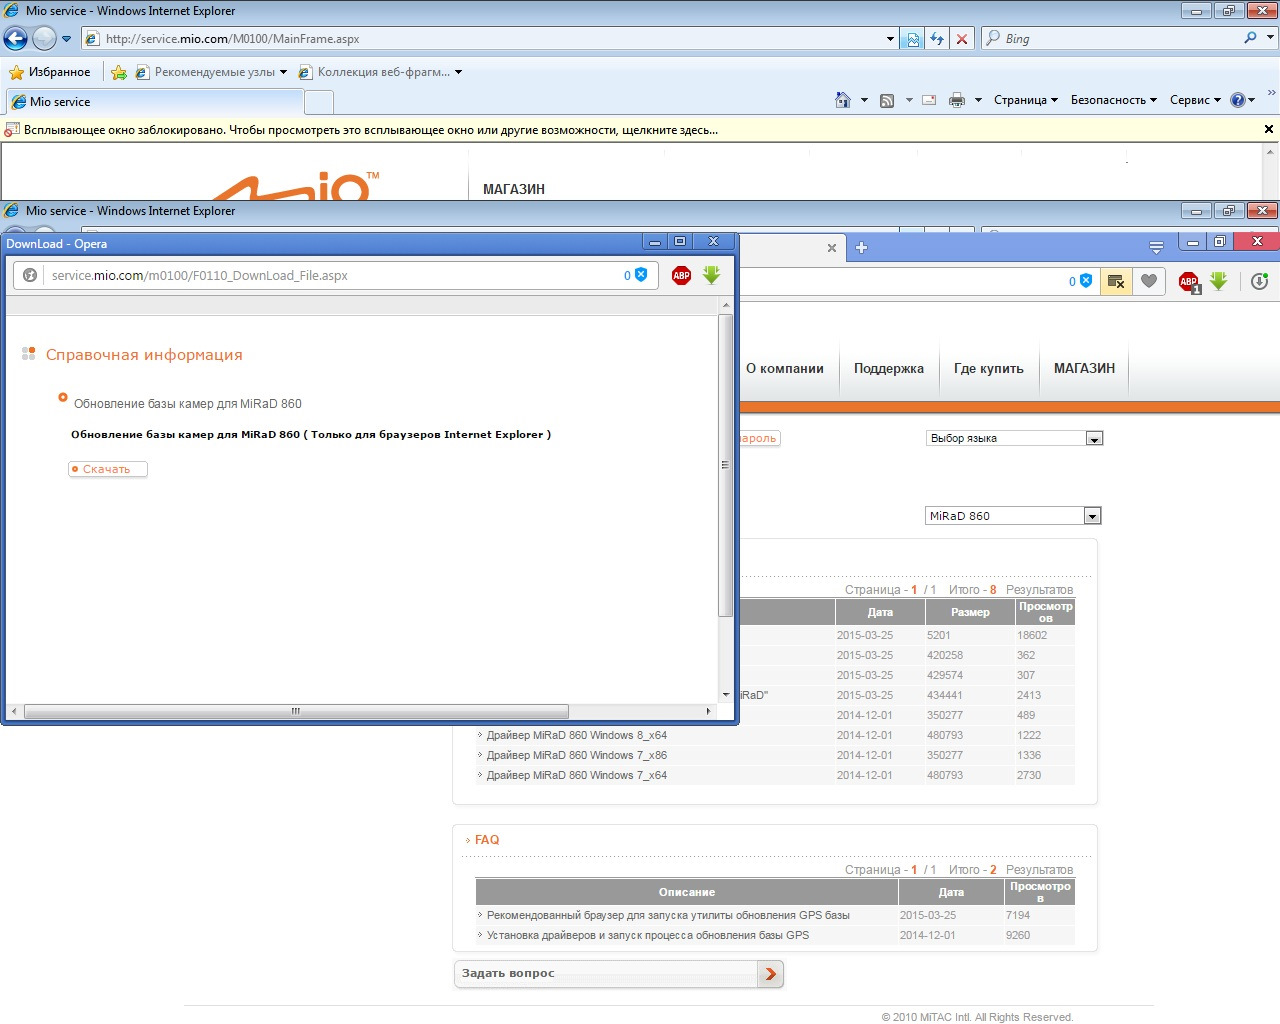The image size is (1280, 1024).
Task: Open the Поддержка menu item
Action: (889, 369)
